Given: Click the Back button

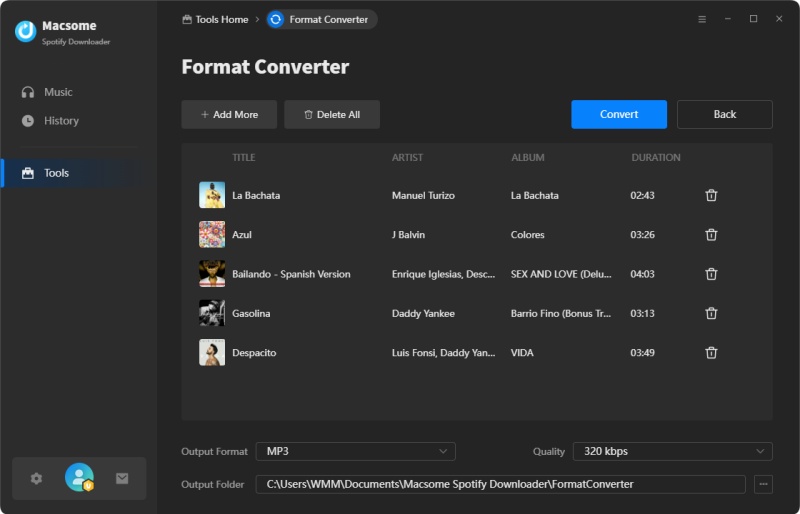Looking at the screenshot, I should tap(724, 114).
